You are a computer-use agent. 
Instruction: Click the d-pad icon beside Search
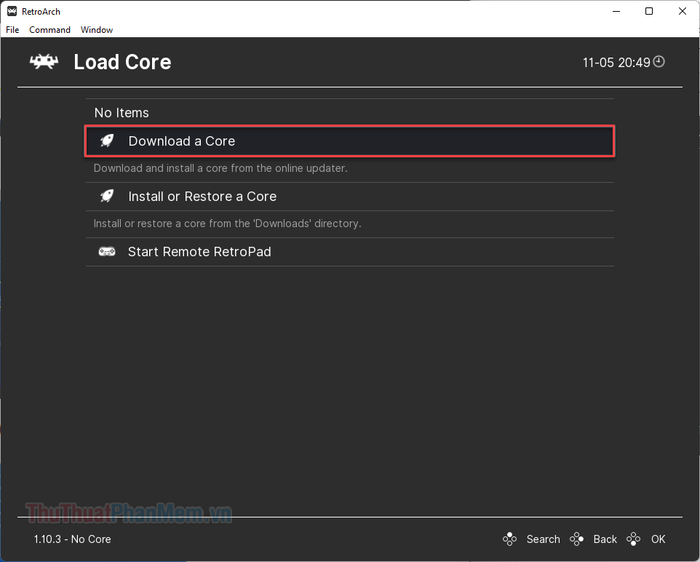point(509,539)
